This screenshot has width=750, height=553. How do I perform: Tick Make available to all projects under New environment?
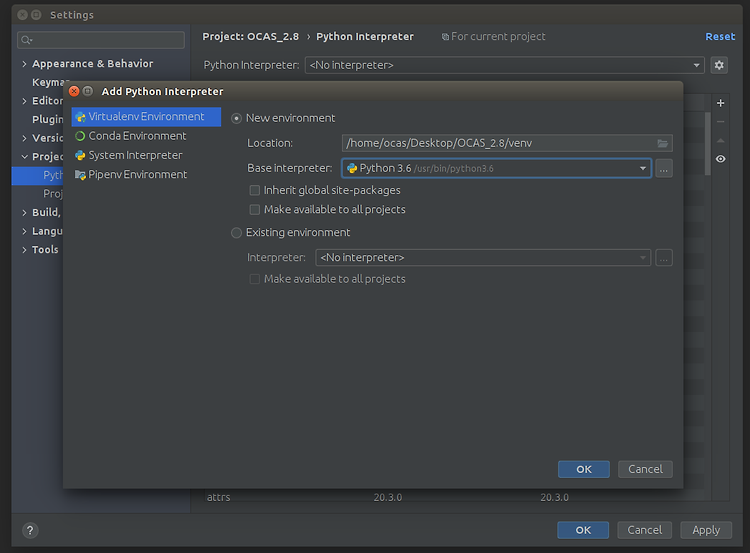tap(254, 210)
